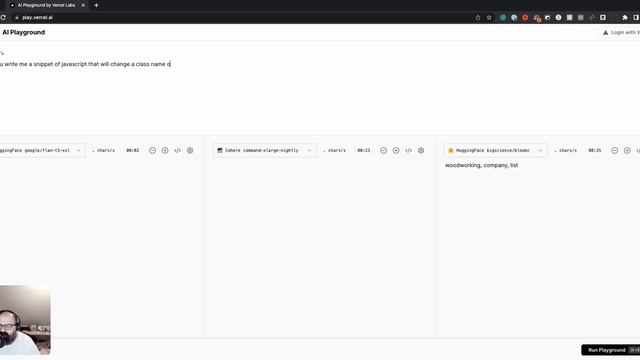Screen dimensions: 640x360
Task: Add a panel next to flan-t5-xxl (plus icon)
Action: pos(165,151)
